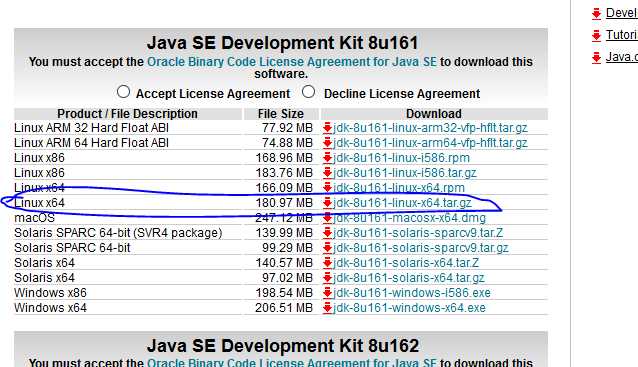Image resolution: width=638 pixels, height=367 pixels.
Task: Click red arrow icon next to Tutorials sidebar link
Action: (x=596, y=35)
